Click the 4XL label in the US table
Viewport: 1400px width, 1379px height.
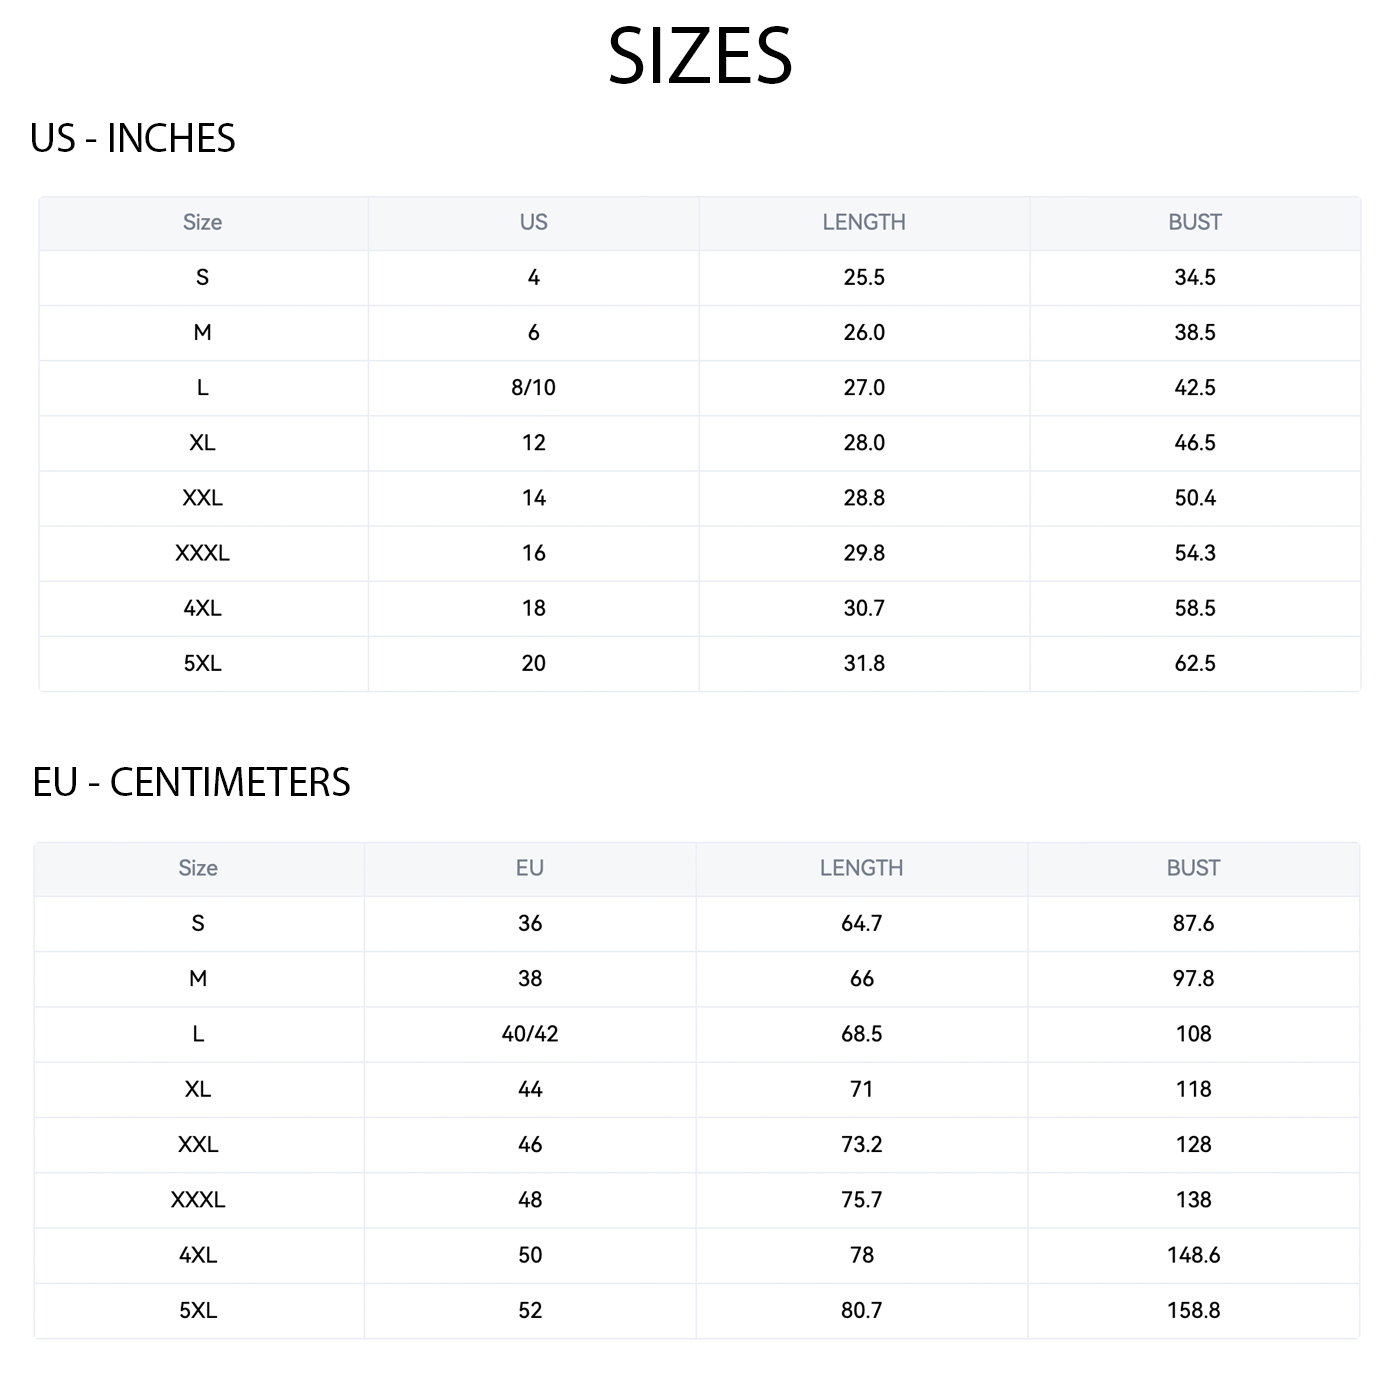point(202,608)
